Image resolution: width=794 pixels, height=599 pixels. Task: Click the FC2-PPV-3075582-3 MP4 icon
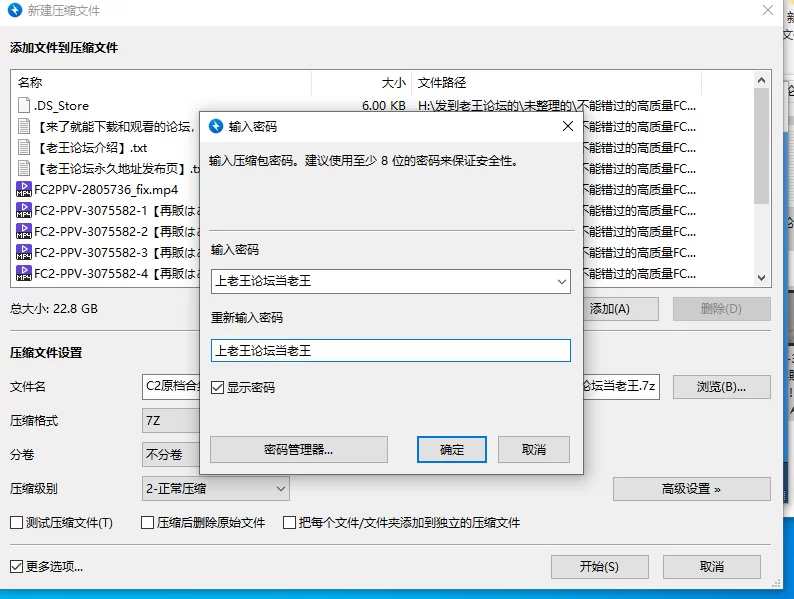point(24,252)
